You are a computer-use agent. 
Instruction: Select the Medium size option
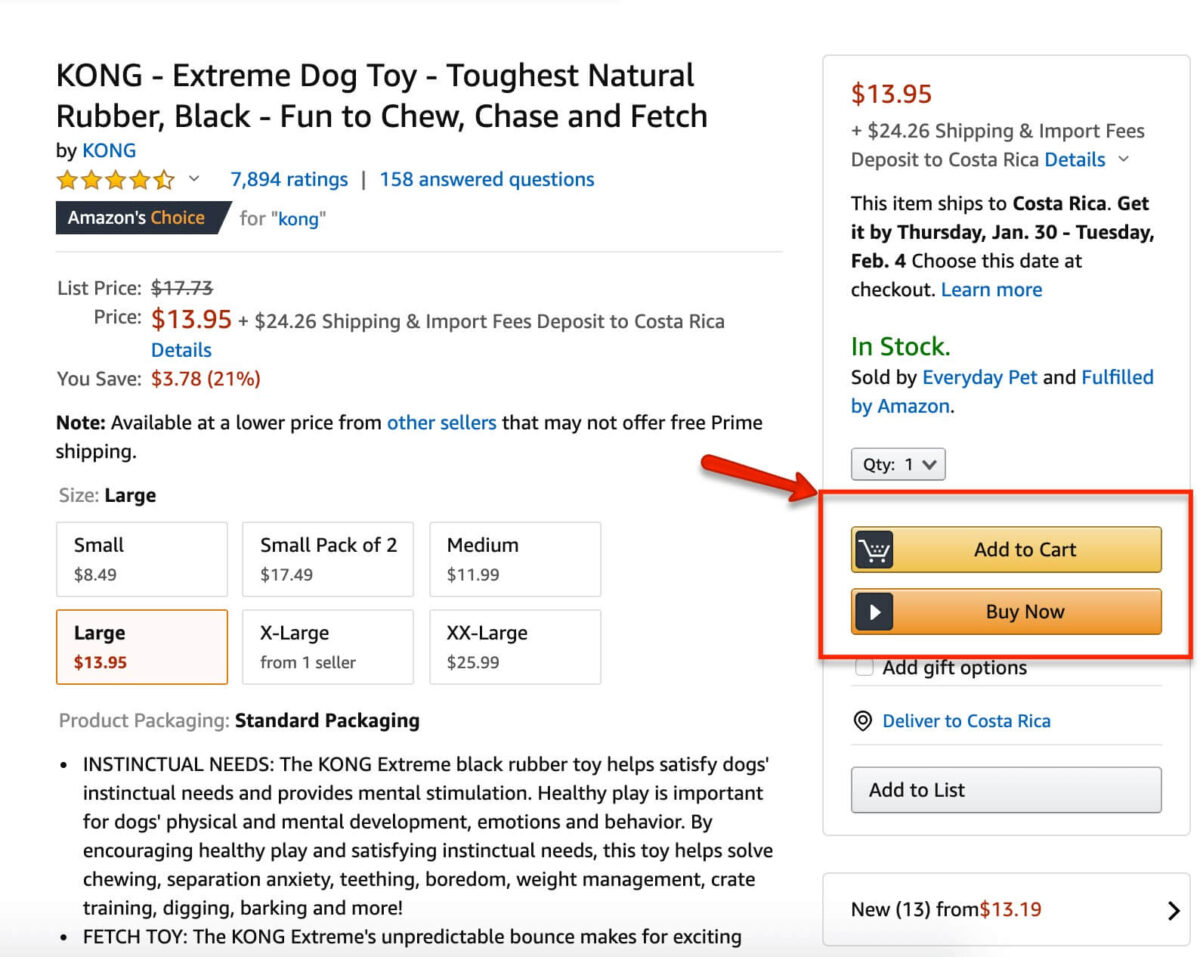pyautogui.click(x=514, y=558)
